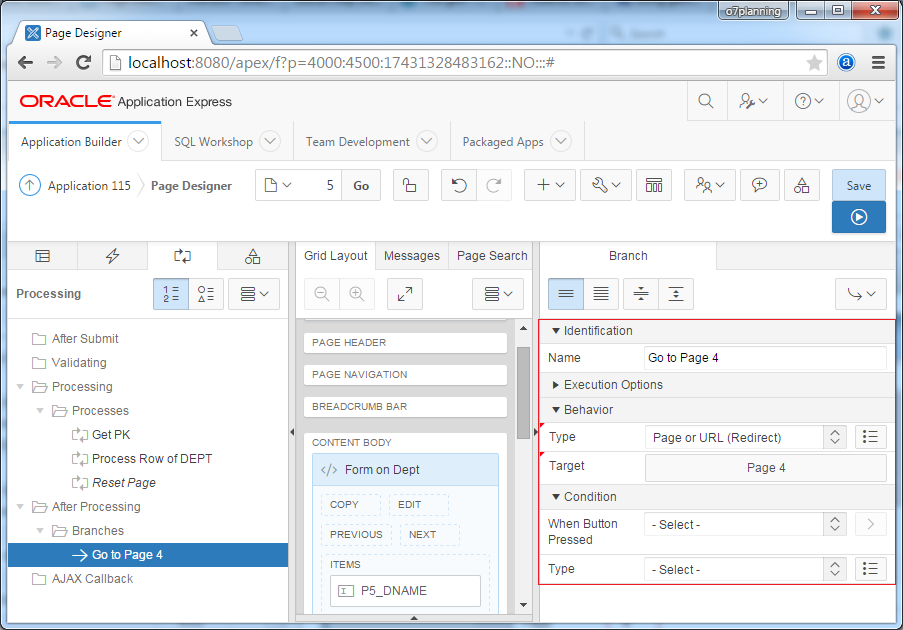Save the page
Viewport: 903px width, 630px height.
tap(859, 185)
